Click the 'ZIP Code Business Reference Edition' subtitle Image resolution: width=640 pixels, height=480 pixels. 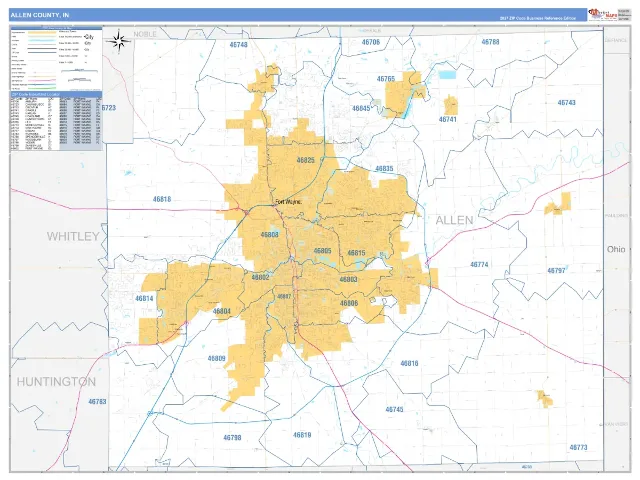point(538,18)
